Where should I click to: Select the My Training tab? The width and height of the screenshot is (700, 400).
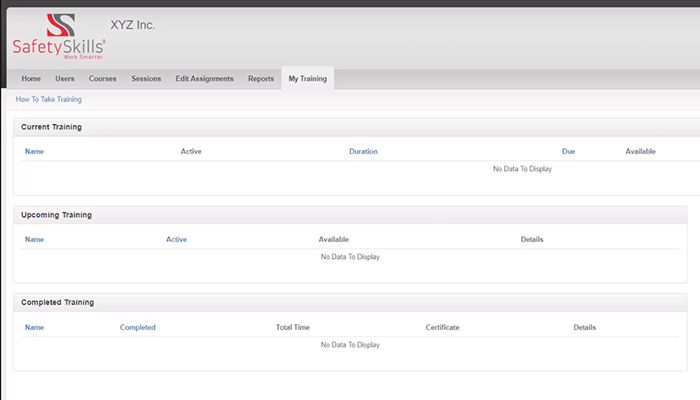point(307,79)
